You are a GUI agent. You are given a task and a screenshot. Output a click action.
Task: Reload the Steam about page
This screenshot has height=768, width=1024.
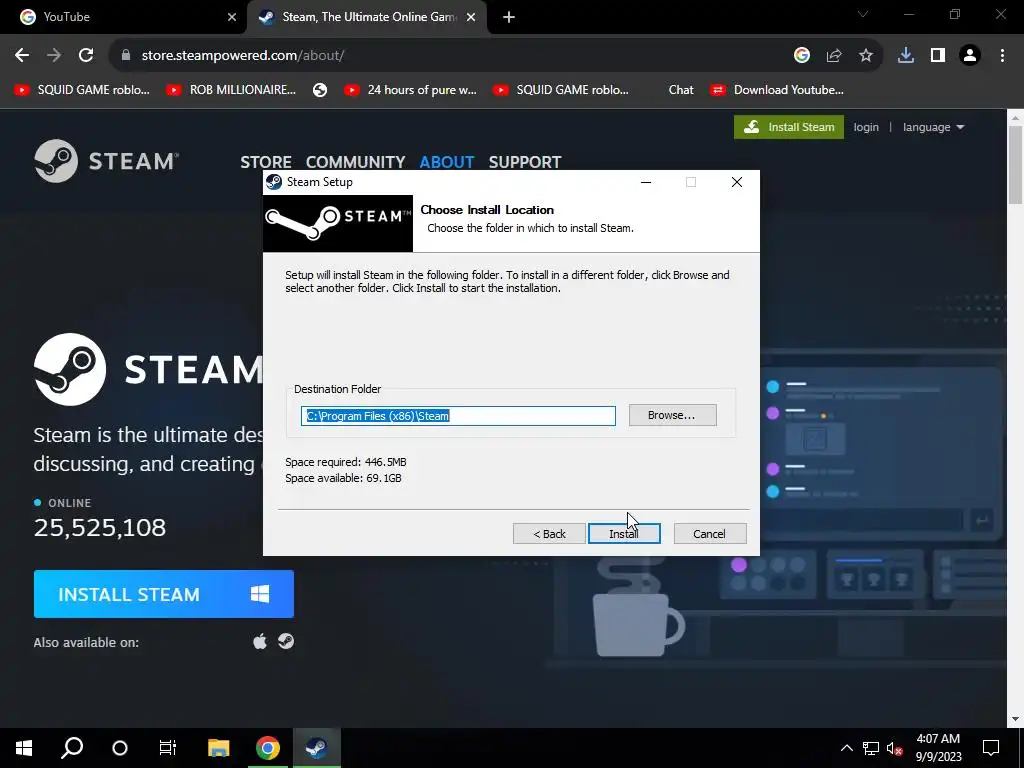[x=86, y=56]
